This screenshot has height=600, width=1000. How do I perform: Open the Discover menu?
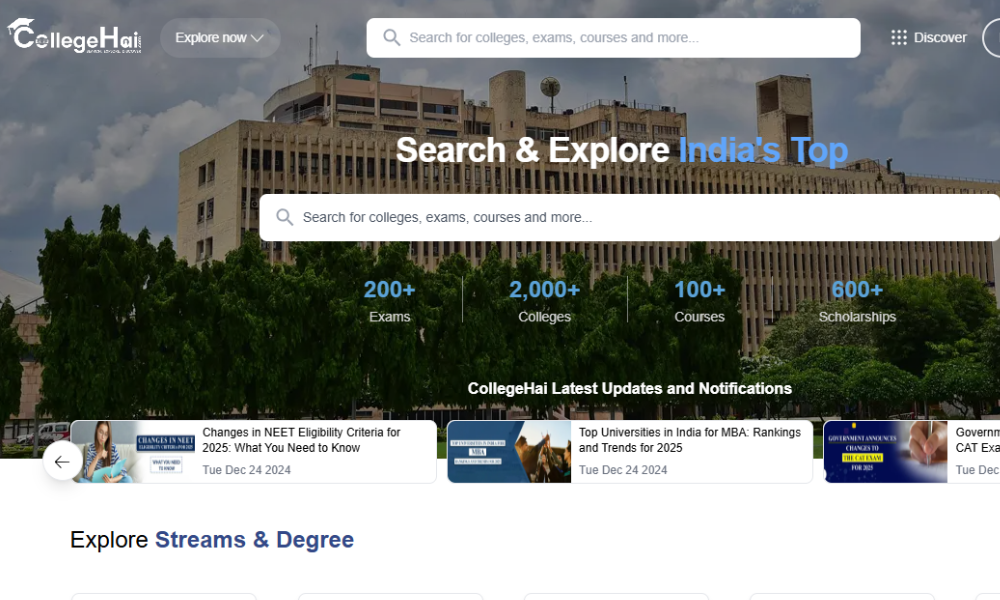929,38
